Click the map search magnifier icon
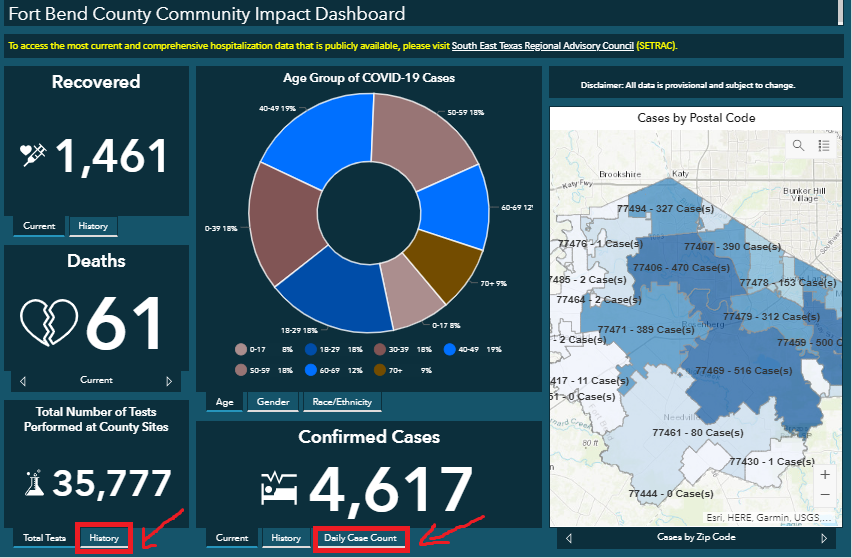This screenshot has width=852, height=558. 798,146
